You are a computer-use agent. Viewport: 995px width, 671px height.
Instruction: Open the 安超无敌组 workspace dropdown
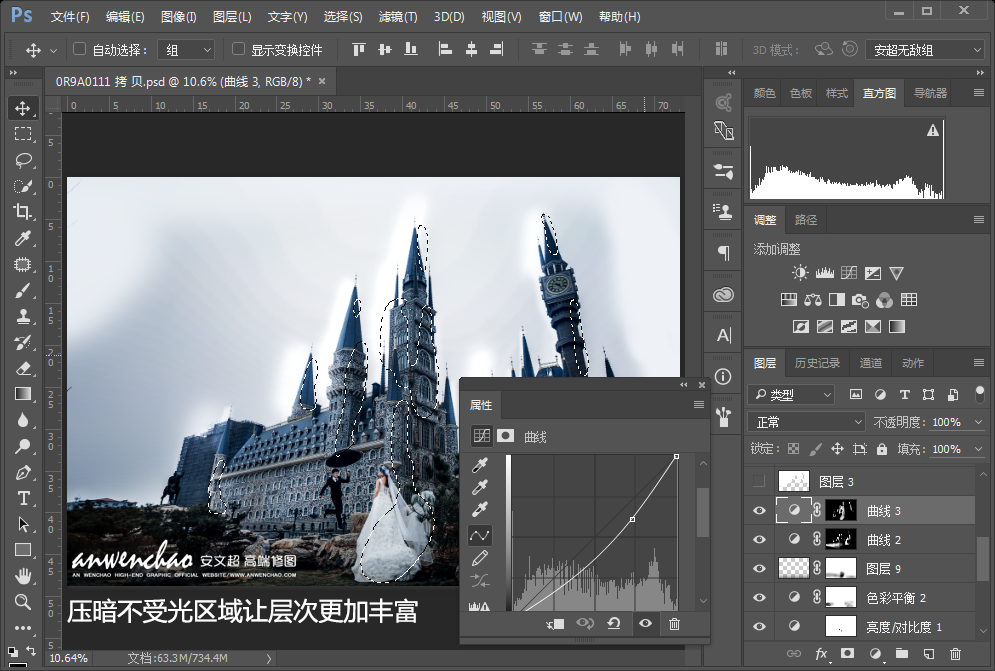coord(925,50)
